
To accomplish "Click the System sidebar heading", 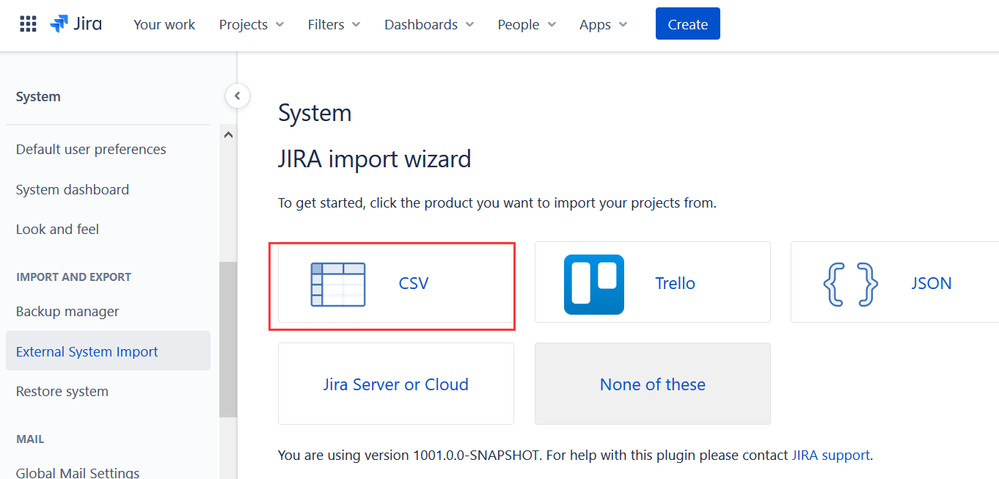I will click(38, 97).
